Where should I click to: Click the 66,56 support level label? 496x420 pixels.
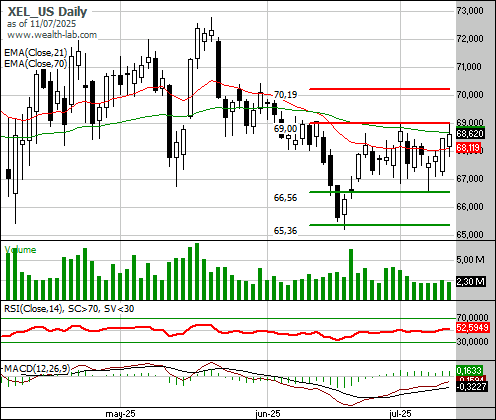[x=285, y=198]
